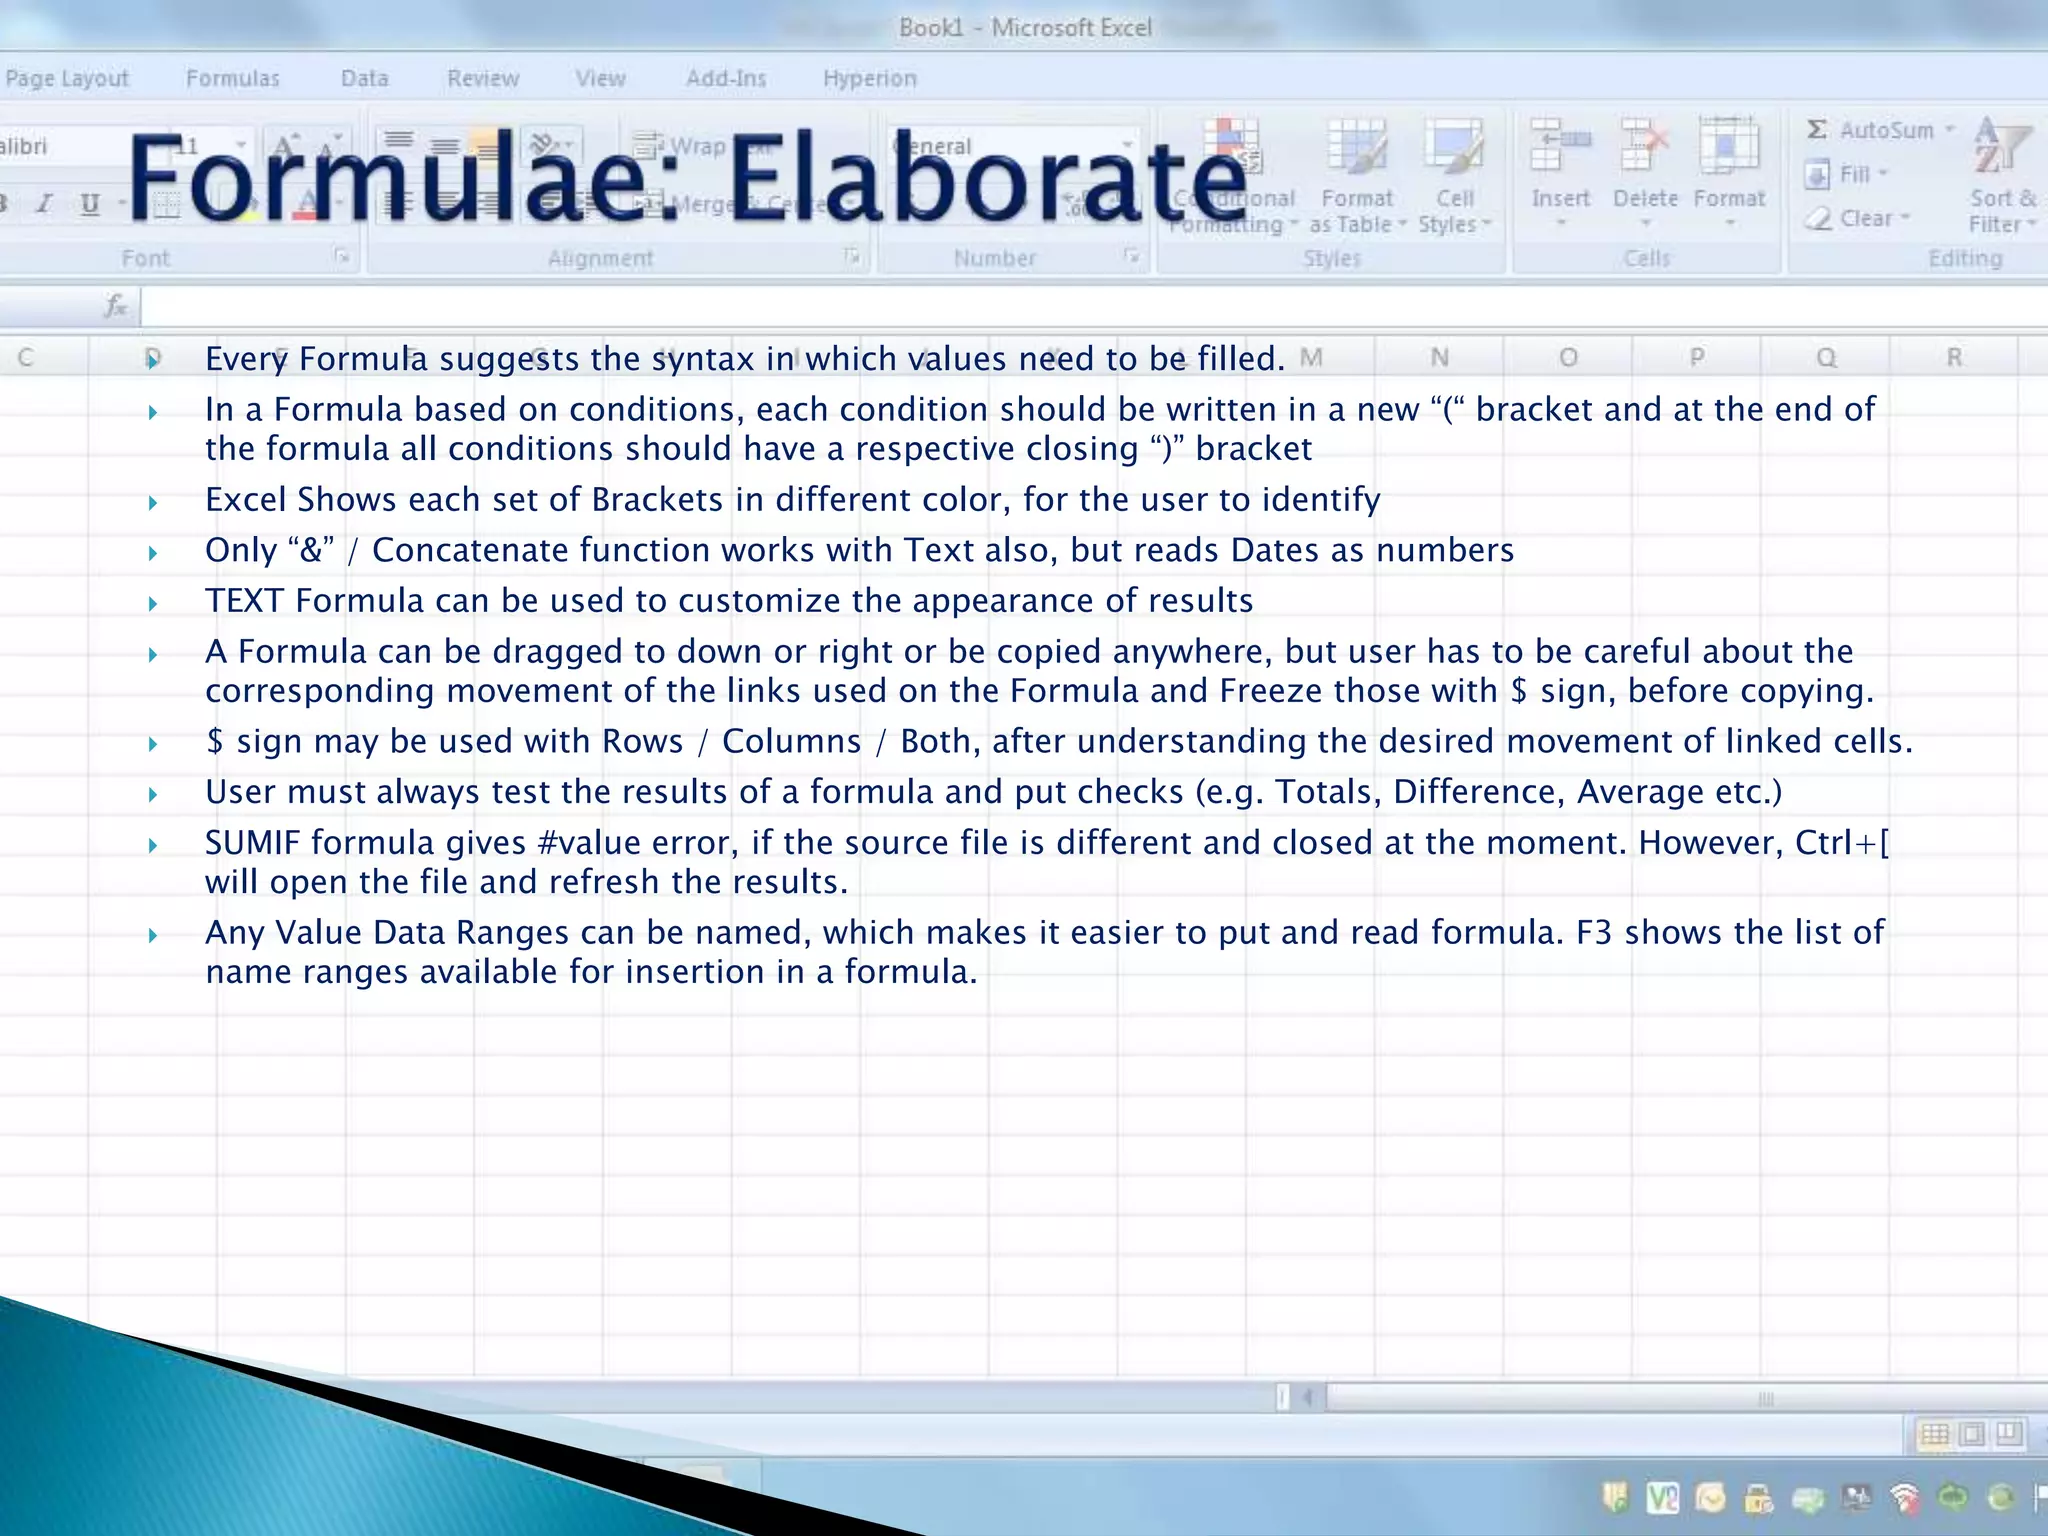Click the horizontal scrollbar left arrow
The image size is (2048, 1536).
[1307, 1397]
